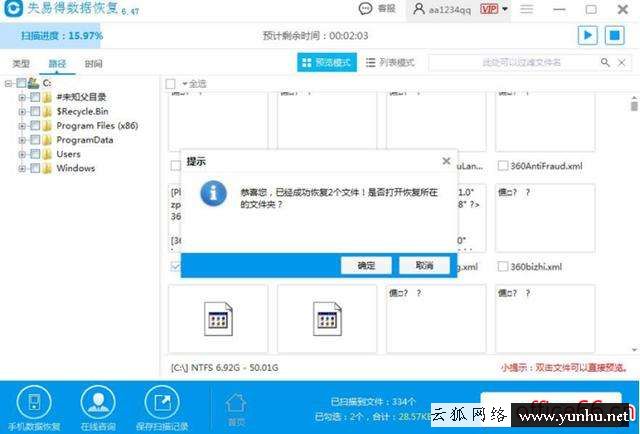Open thumbnail of 360AntiFraud.xml preview
Viewport: 640px width, 434px height.
click(545, 122)
